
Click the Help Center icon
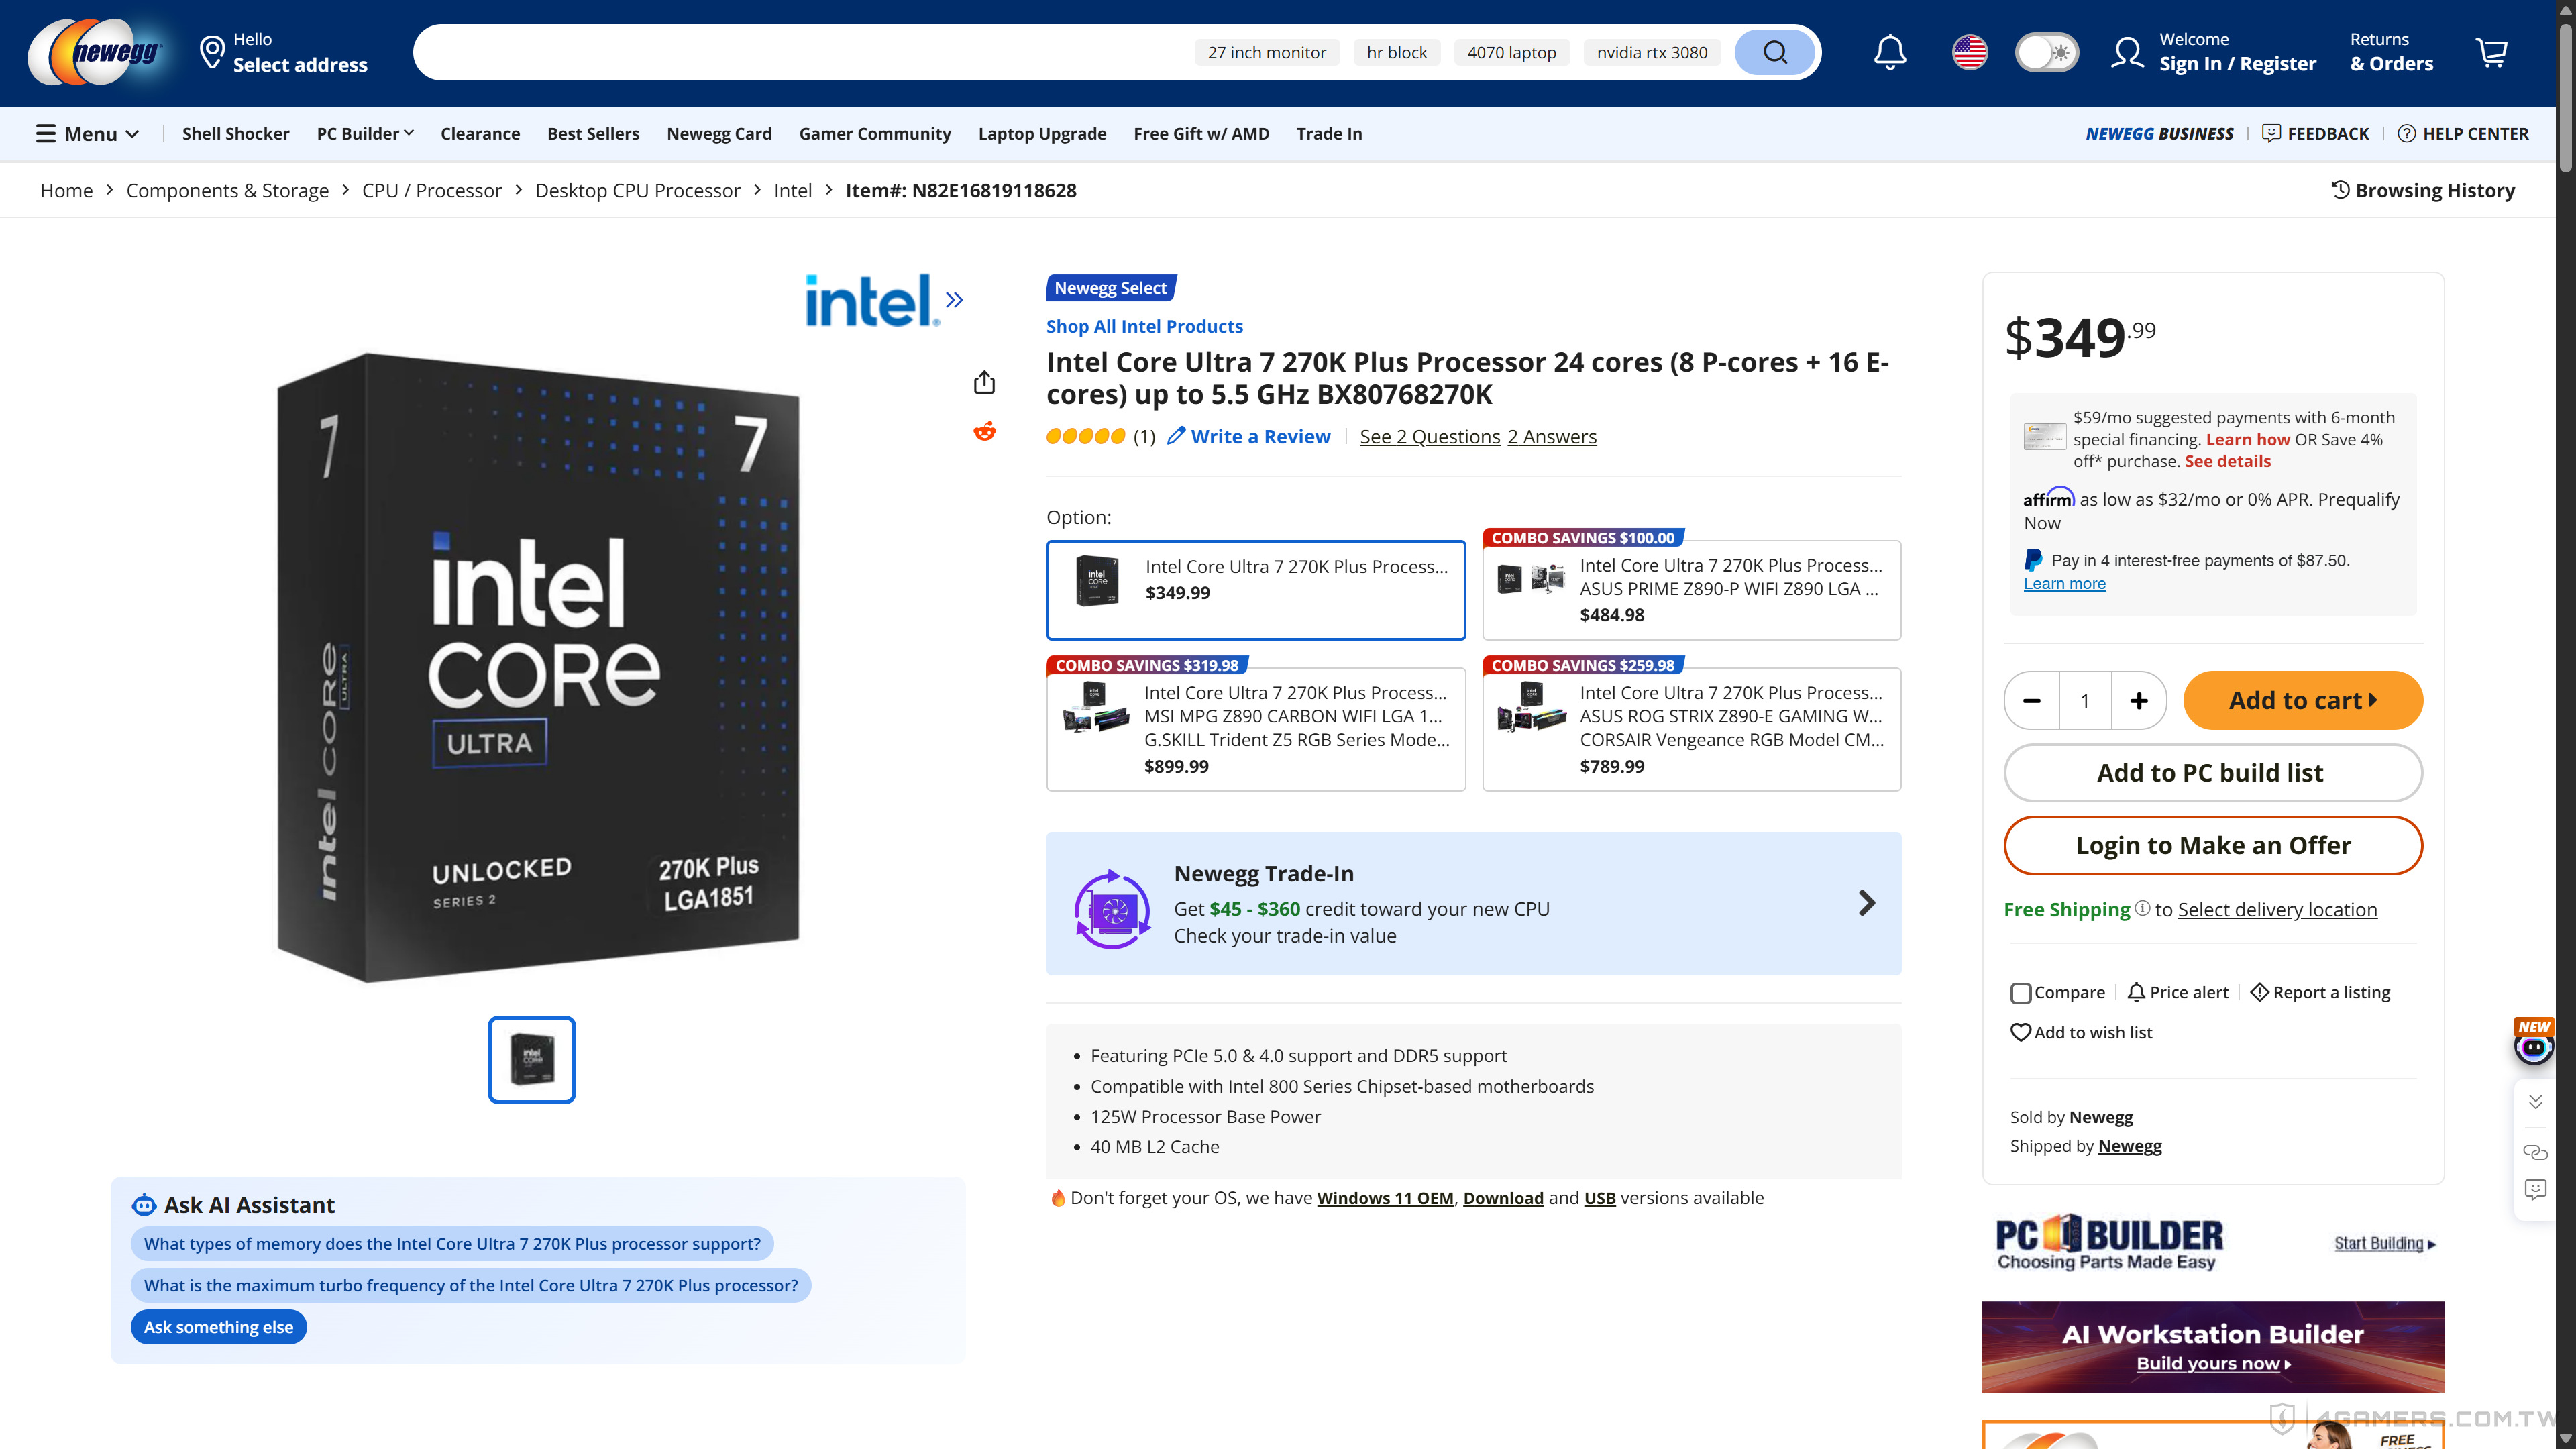(2408, 133)
